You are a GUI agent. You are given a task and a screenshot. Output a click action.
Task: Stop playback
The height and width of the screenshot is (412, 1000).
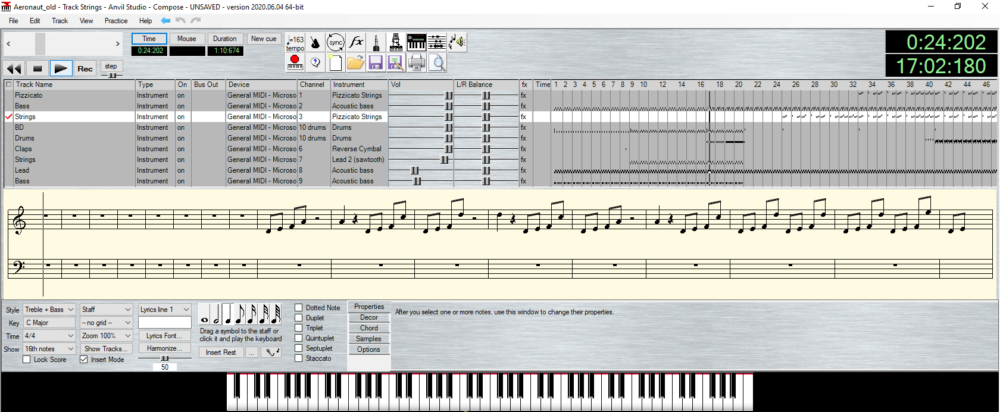tap(37, 68)
